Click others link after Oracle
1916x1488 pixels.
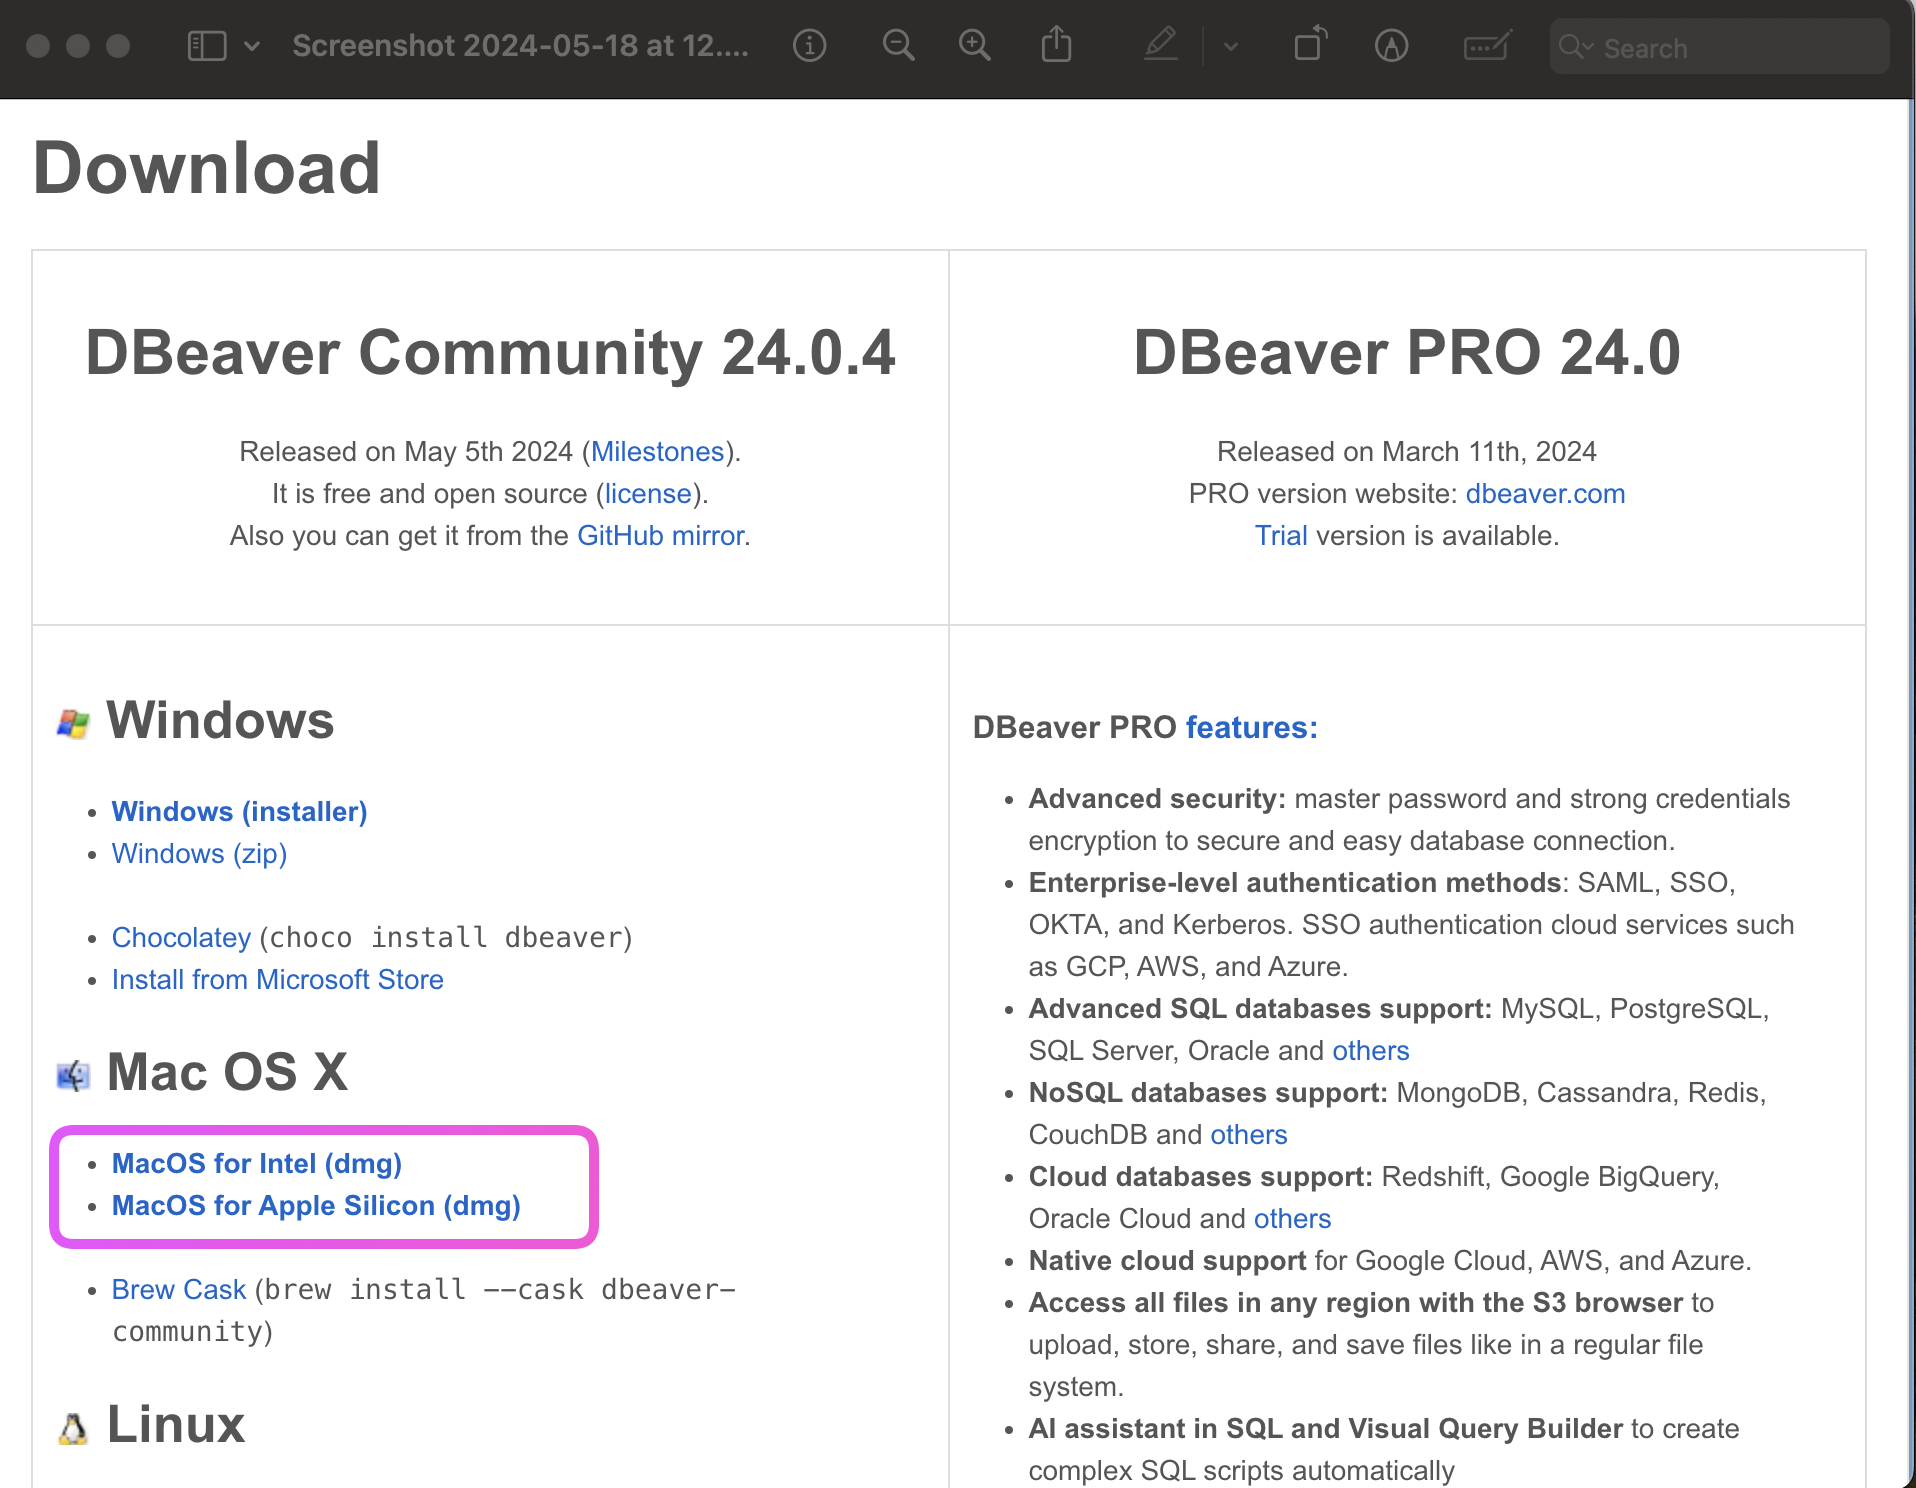tap(1370, 1050)
